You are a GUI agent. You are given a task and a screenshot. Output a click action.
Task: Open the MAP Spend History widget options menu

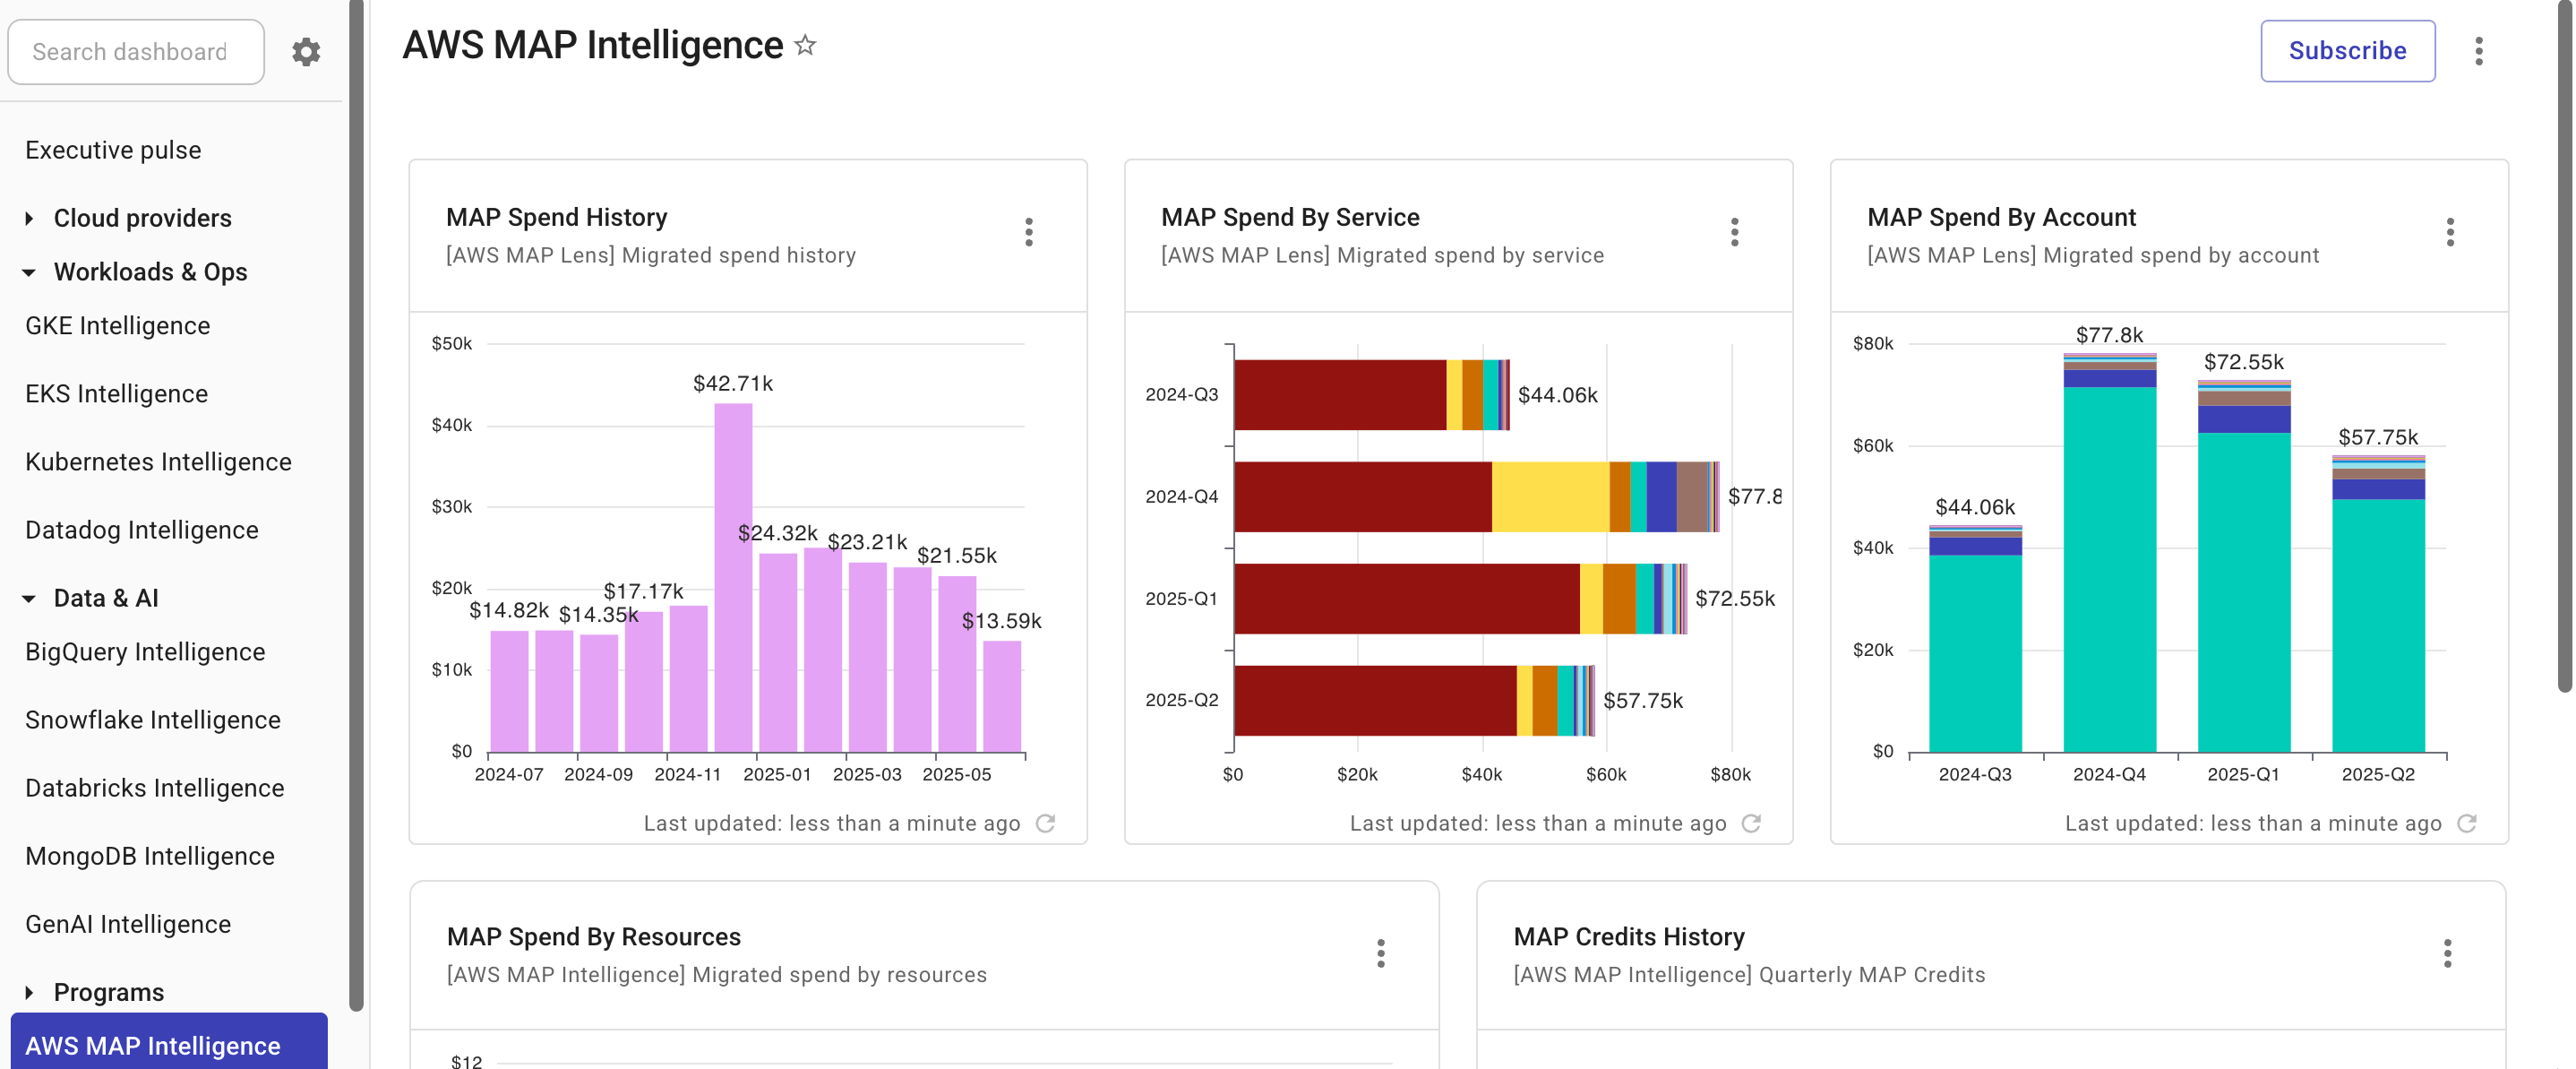click(1029, 233)
